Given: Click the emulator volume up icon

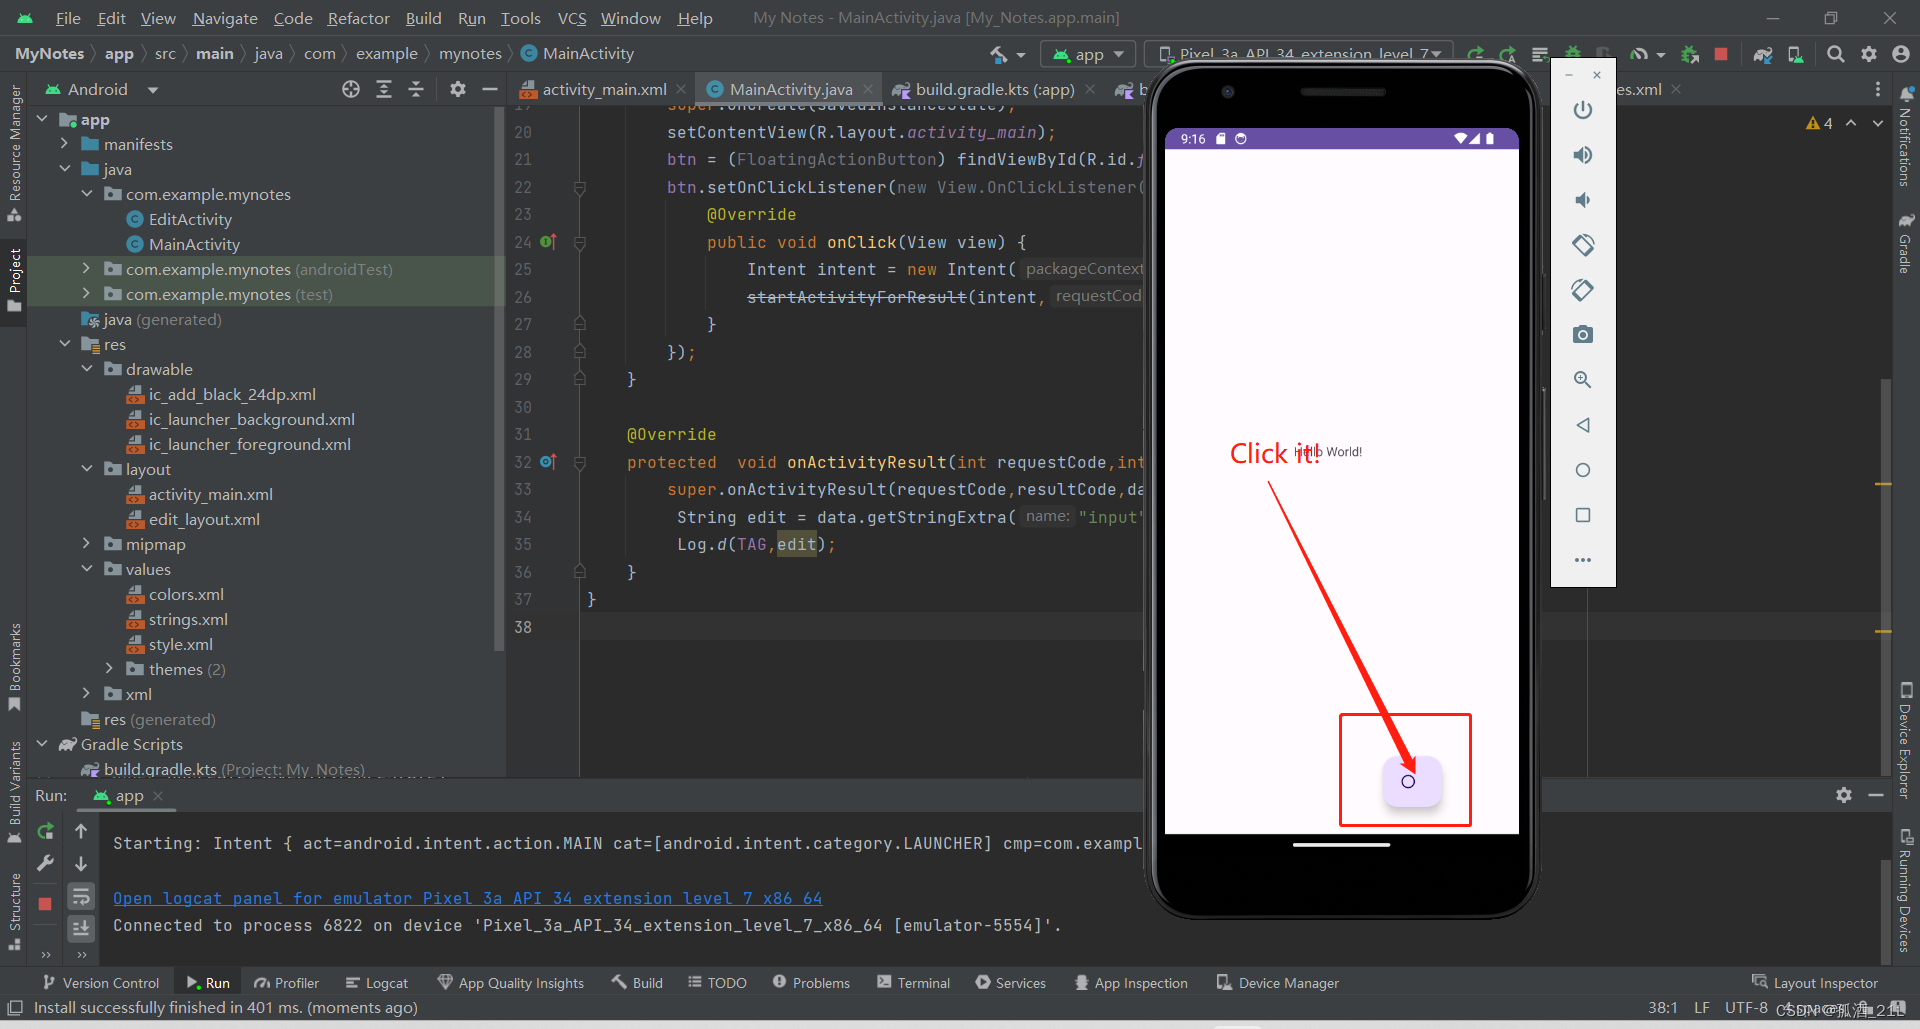Looking at the screenshot, I should [x=1583, y=155].
